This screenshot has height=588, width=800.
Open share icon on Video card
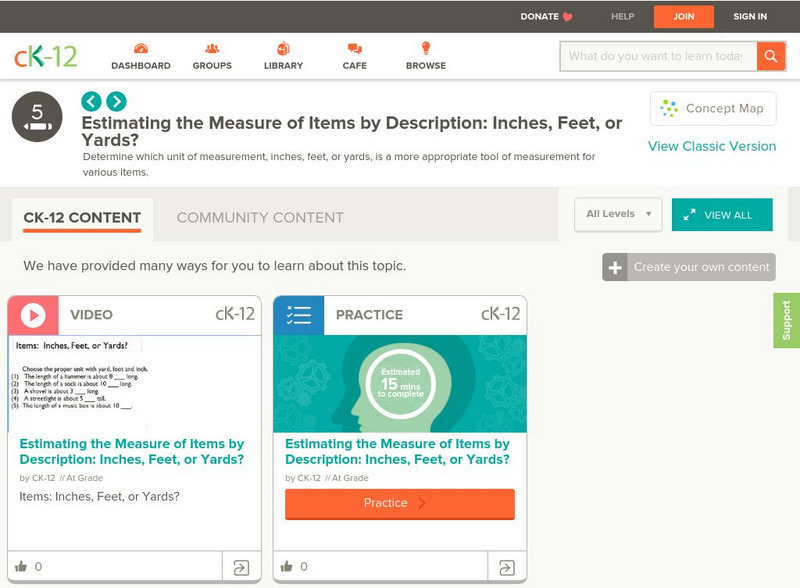click(241, 567)
